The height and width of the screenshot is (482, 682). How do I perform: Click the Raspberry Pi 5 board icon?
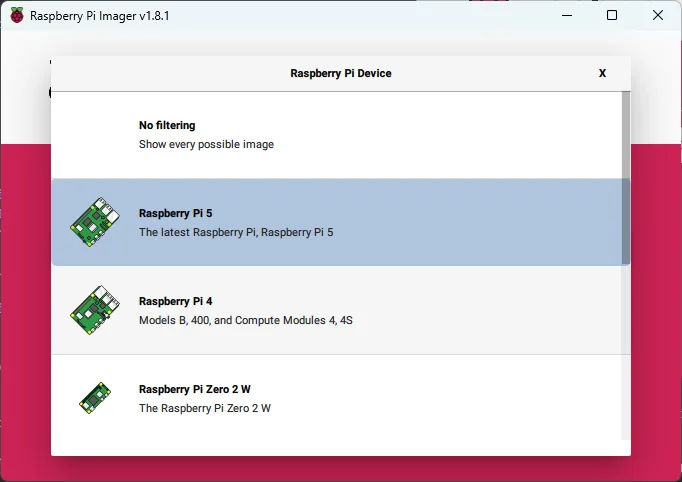click(x=93, y=222)
